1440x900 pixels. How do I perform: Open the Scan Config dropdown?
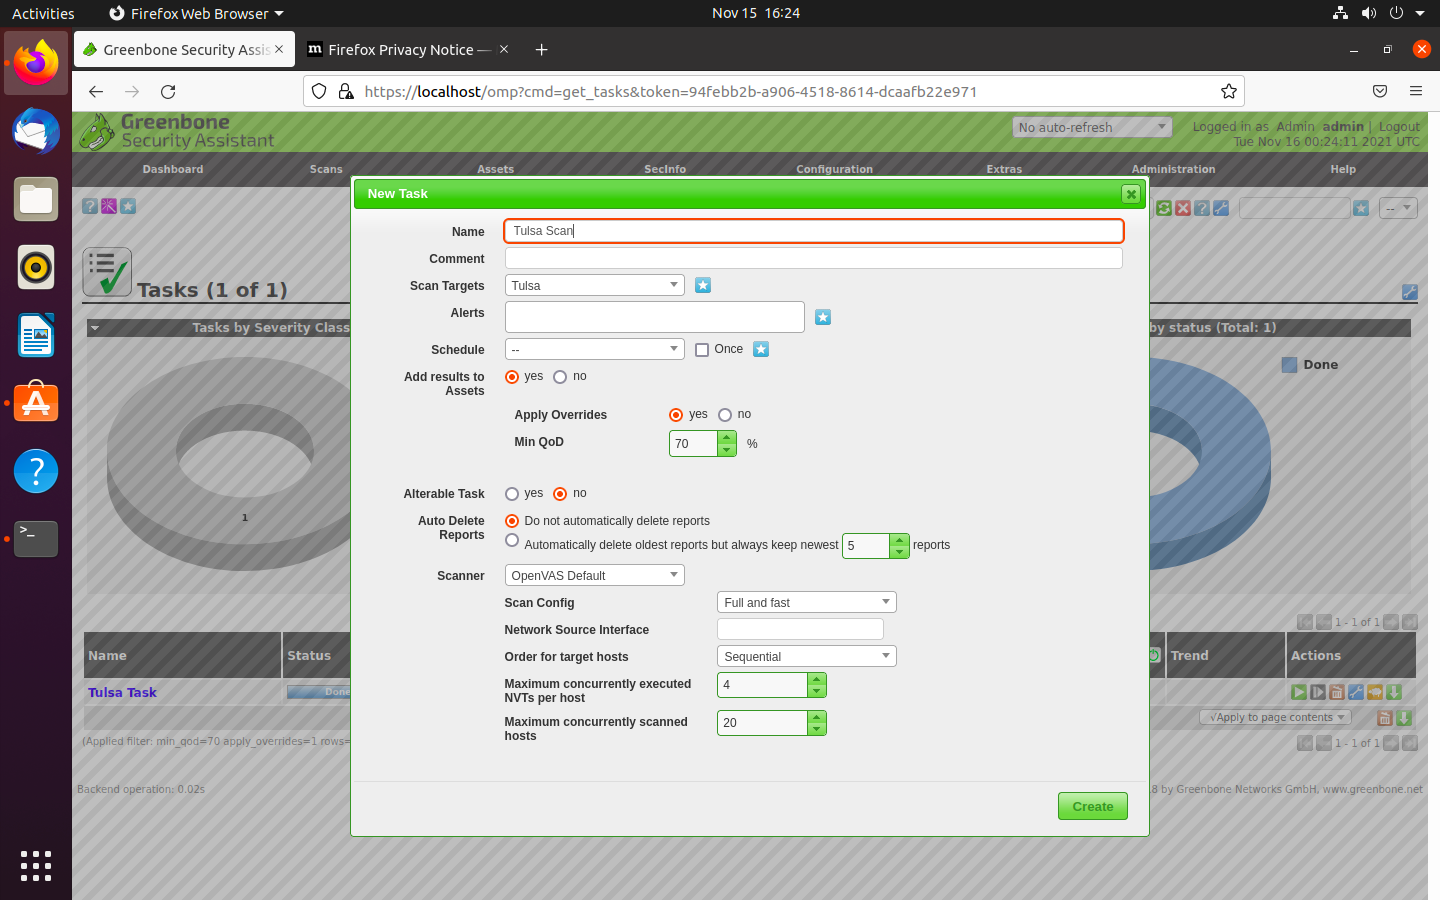pos(807,602)
